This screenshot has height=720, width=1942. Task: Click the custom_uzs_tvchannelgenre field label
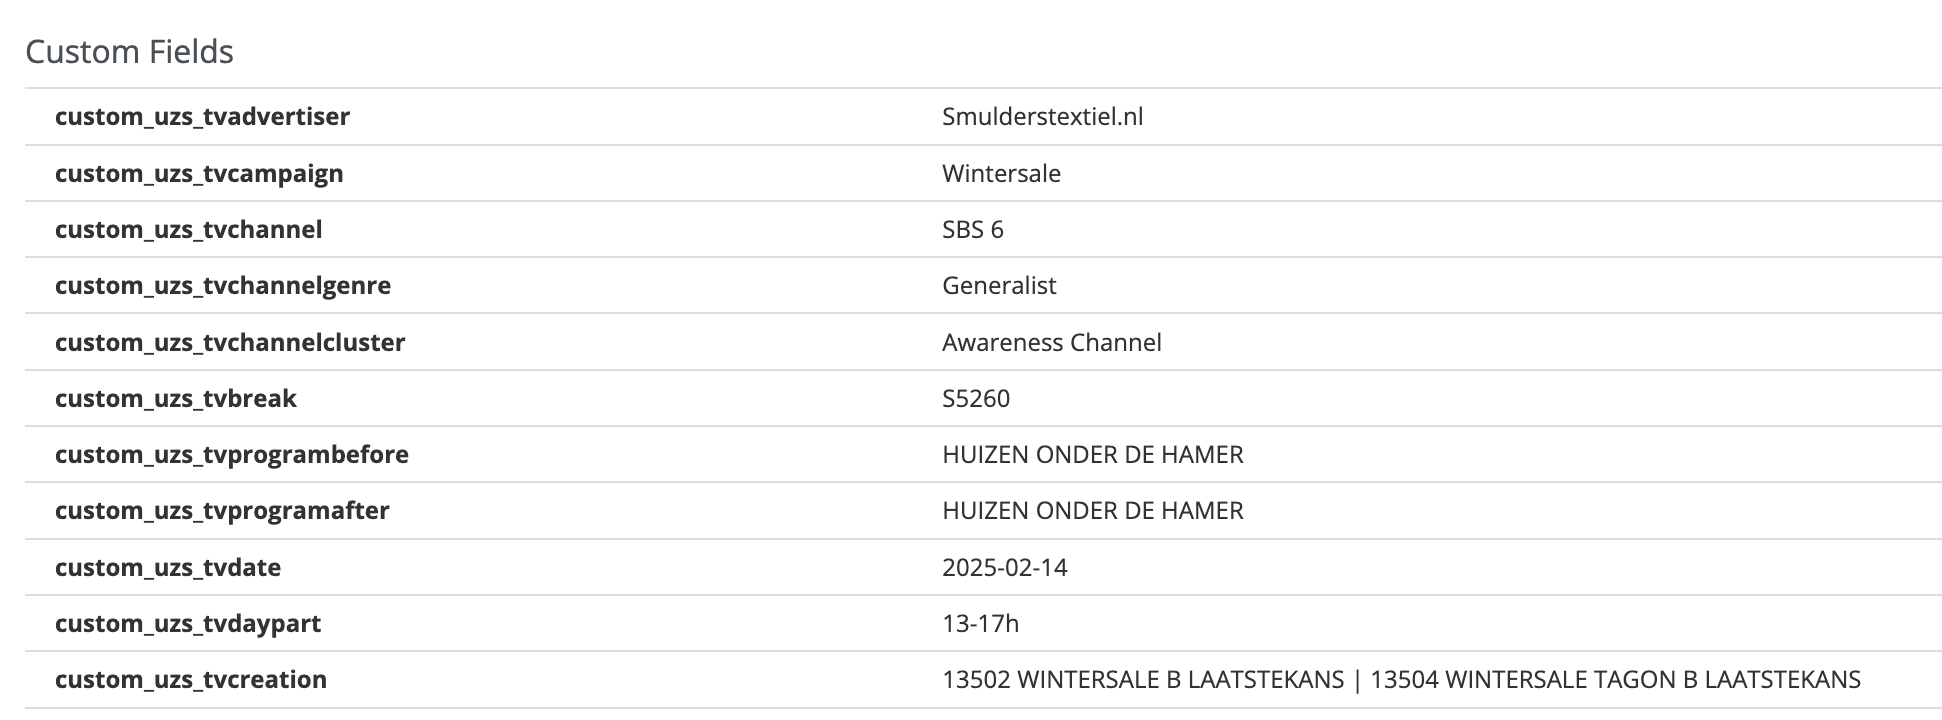tap(223, 286)
